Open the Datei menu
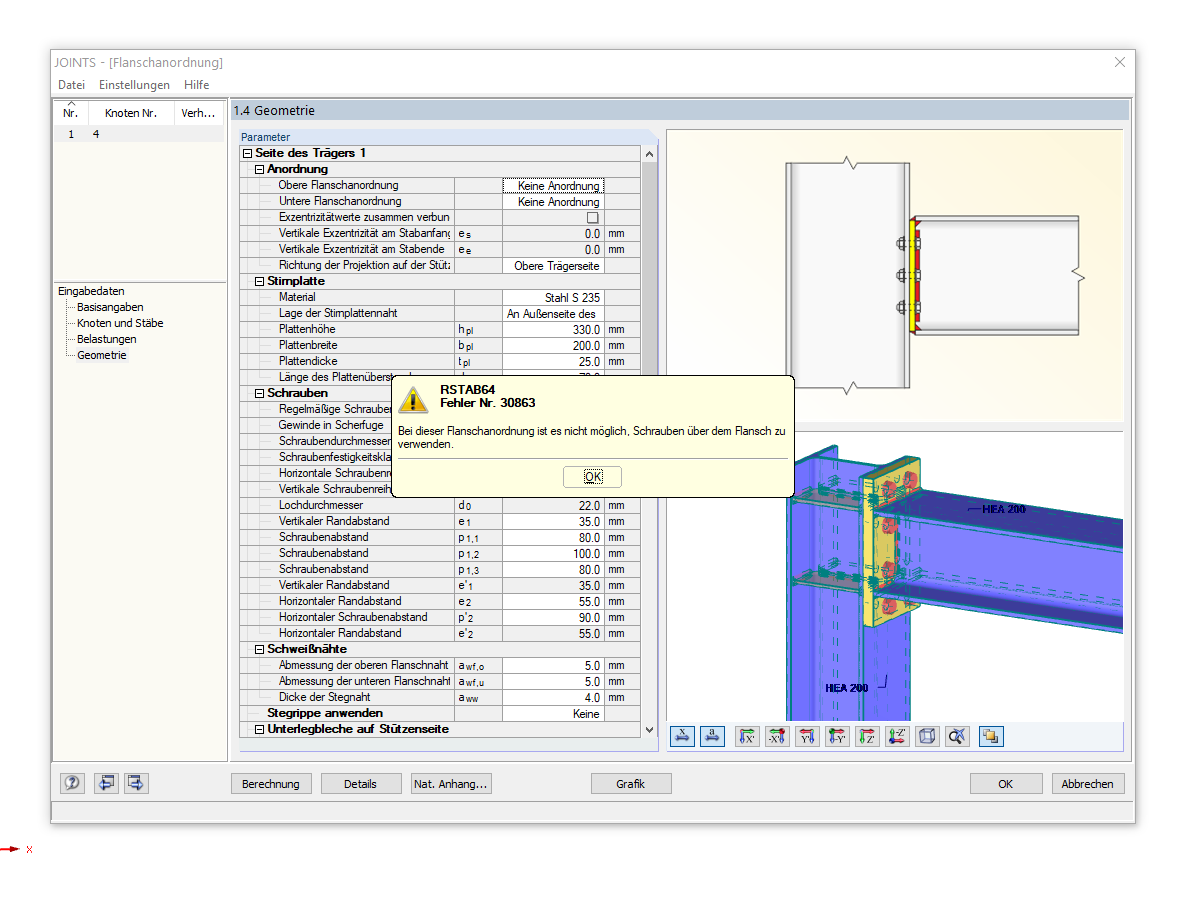The width and height of the screenshot is (1200, 900). point(71,85)
